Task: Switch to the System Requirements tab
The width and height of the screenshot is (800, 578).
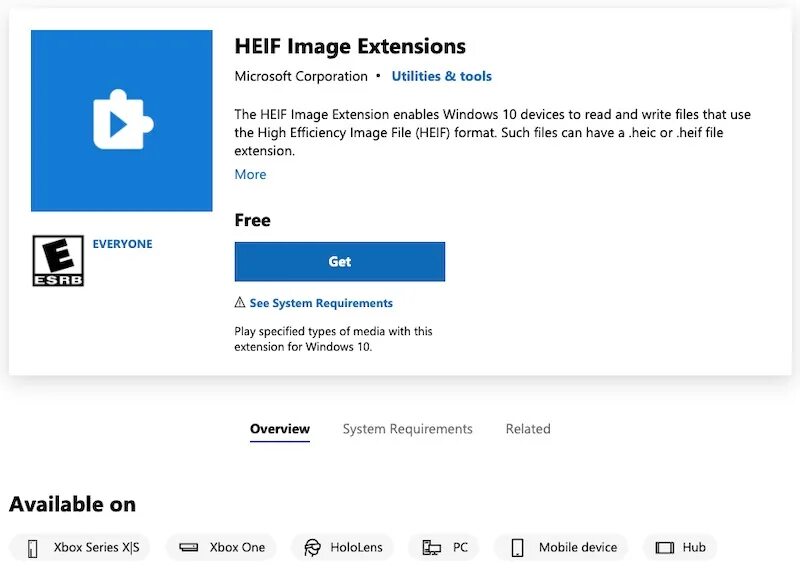Action: (408, 429)
